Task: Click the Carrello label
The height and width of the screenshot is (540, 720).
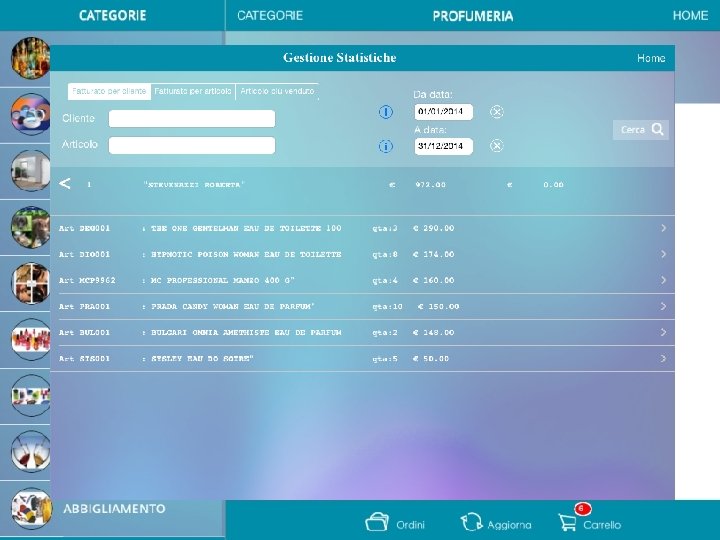Action: 602,525
